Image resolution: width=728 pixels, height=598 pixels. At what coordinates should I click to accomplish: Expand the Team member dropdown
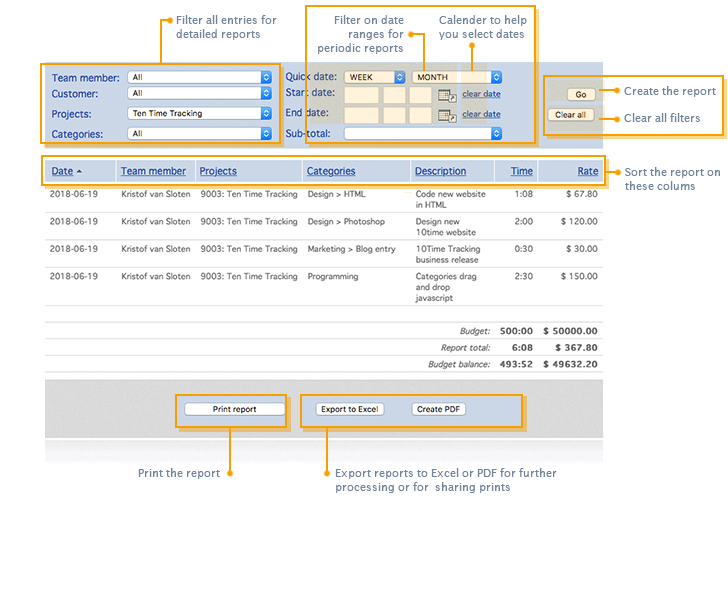pos(200,77)
